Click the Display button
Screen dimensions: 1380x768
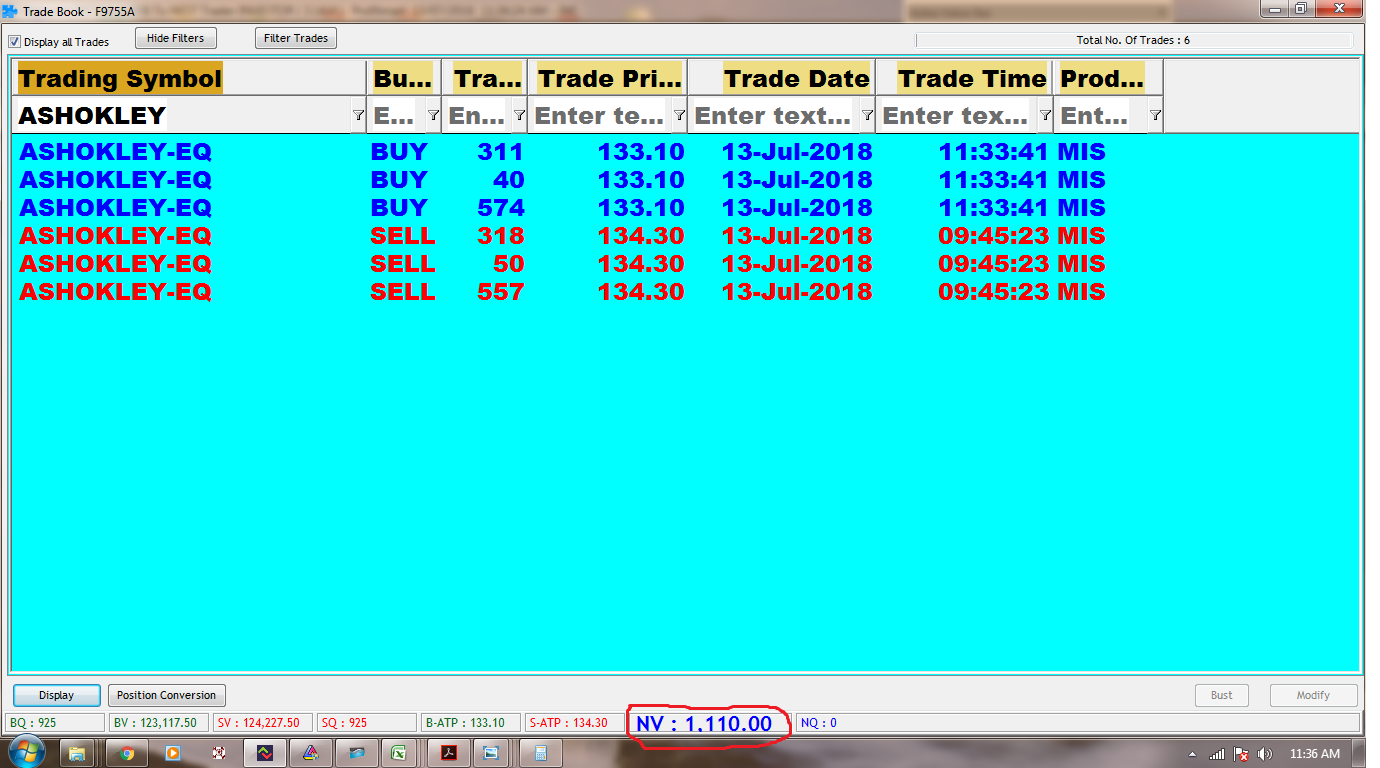click(57, 695)
